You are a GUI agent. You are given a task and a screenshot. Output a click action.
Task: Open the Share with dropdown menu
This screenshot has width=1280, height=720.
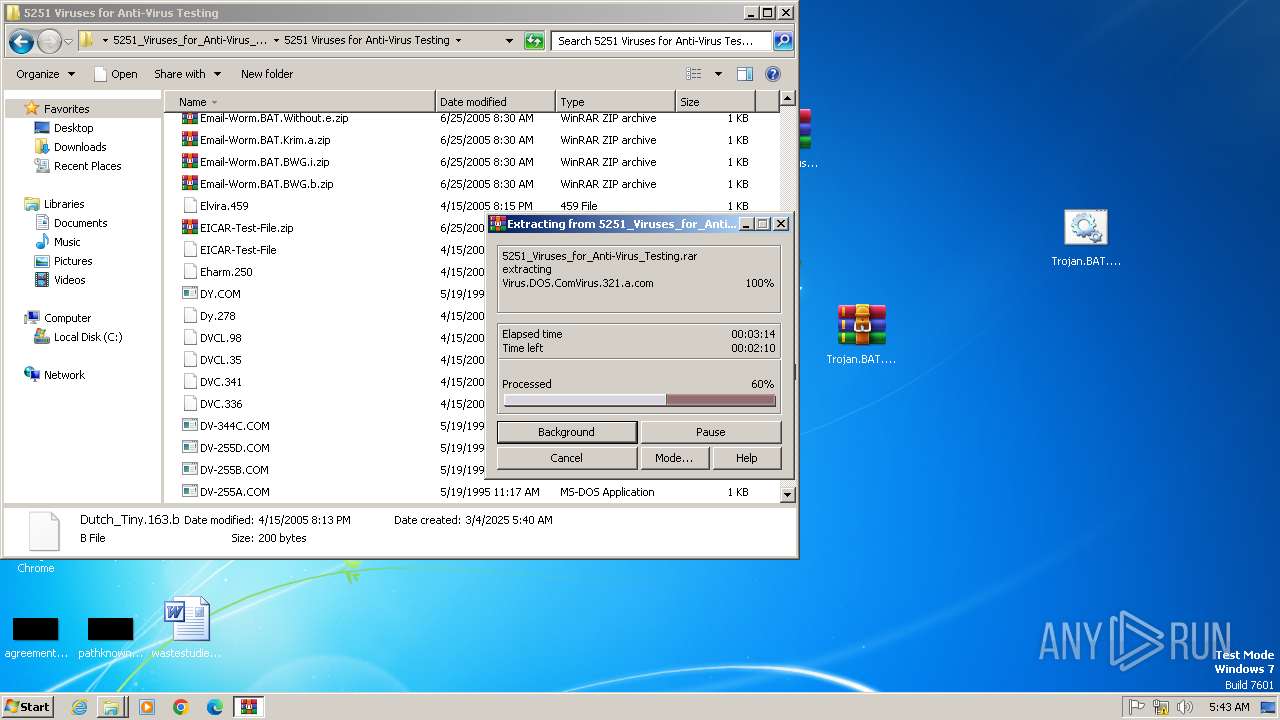click(186, 74)
